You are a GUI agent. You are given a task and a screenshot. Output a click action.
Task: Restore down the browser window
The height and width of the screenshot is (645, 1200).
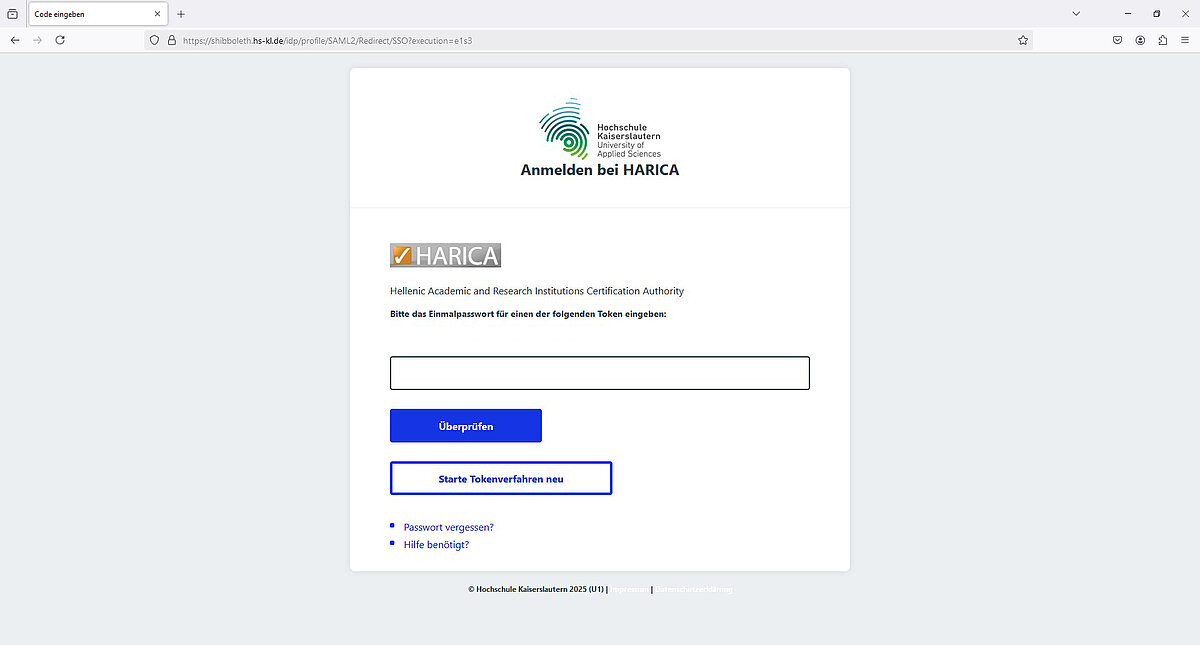pyautogui.click(x=1157, y=14)
